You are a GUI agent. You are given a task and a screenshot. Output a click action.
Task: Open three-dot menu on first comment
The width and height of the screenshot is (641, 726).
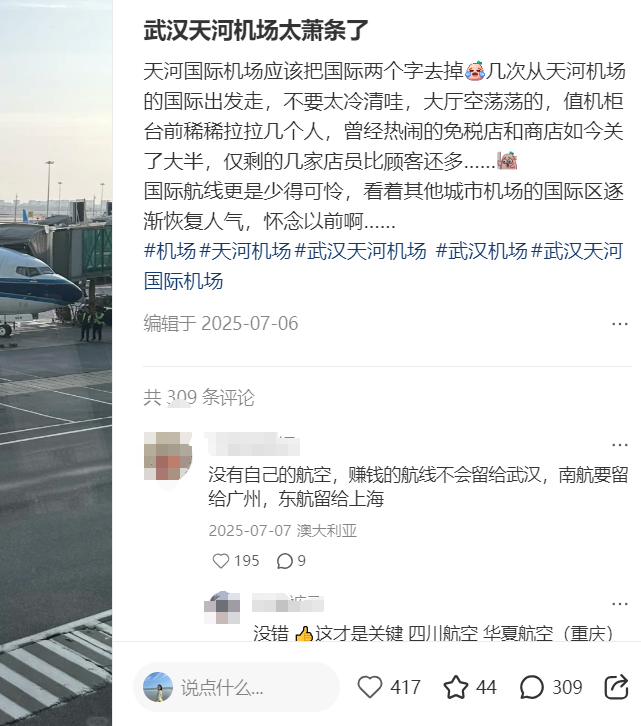click(x=620, y=445)
